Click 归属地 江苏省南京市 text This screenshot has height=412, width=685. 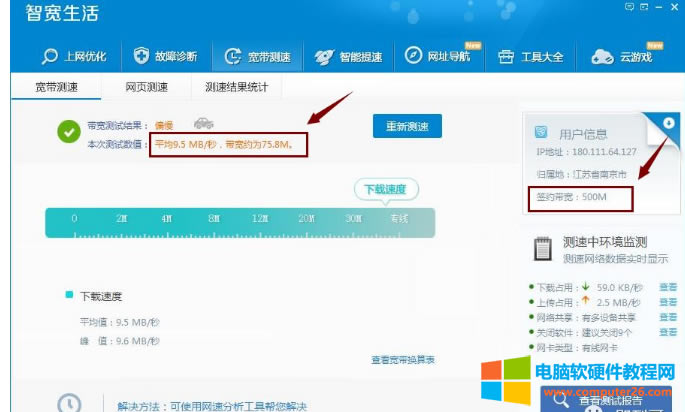coord(581,174)
